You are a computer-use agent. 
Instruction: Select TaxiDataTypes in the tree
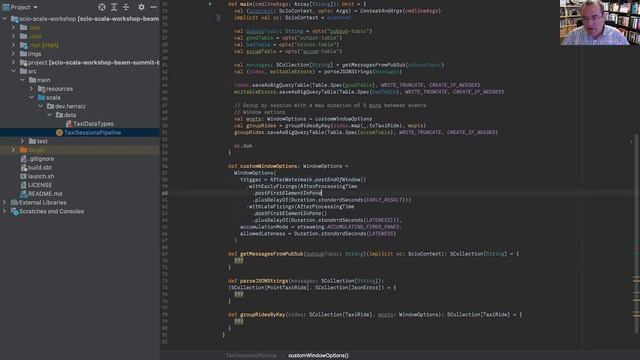tap(93, 124)
